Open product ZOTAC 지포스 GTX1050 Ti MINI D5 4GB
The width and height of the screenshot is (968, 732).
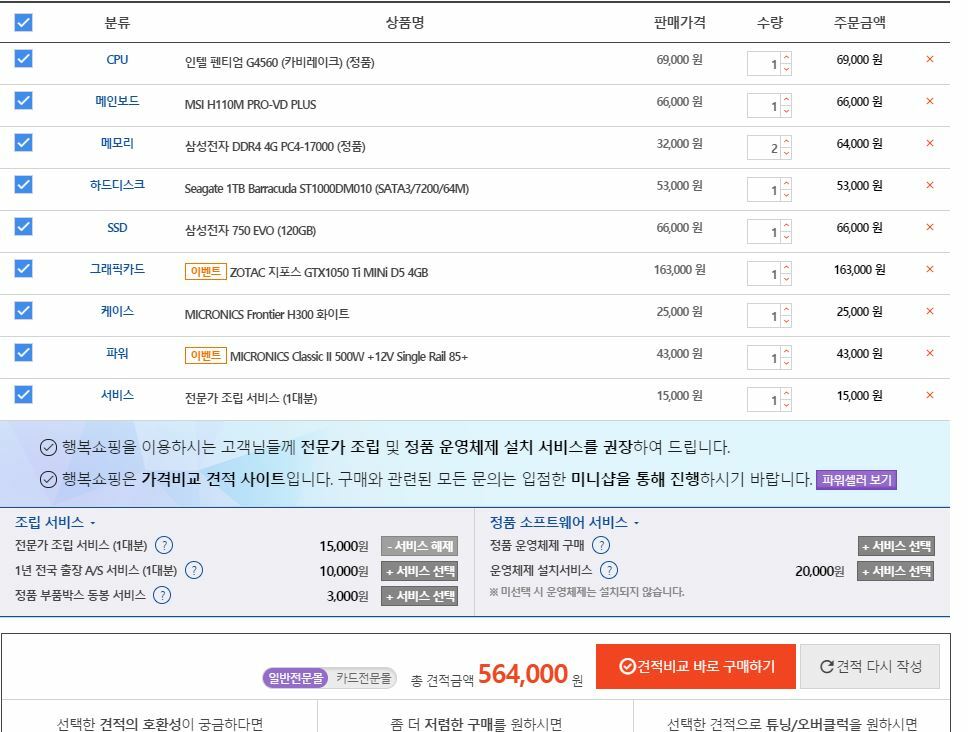coord(329,272)
